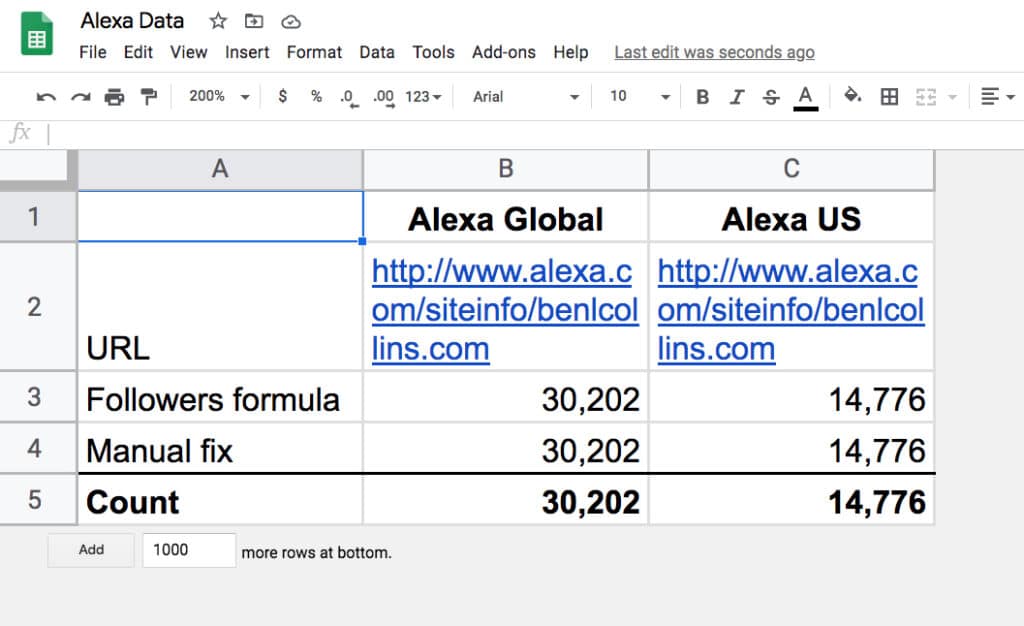The image size is (1024, 626).
Task: Click the print icon
Action: (x=114, y=97)
